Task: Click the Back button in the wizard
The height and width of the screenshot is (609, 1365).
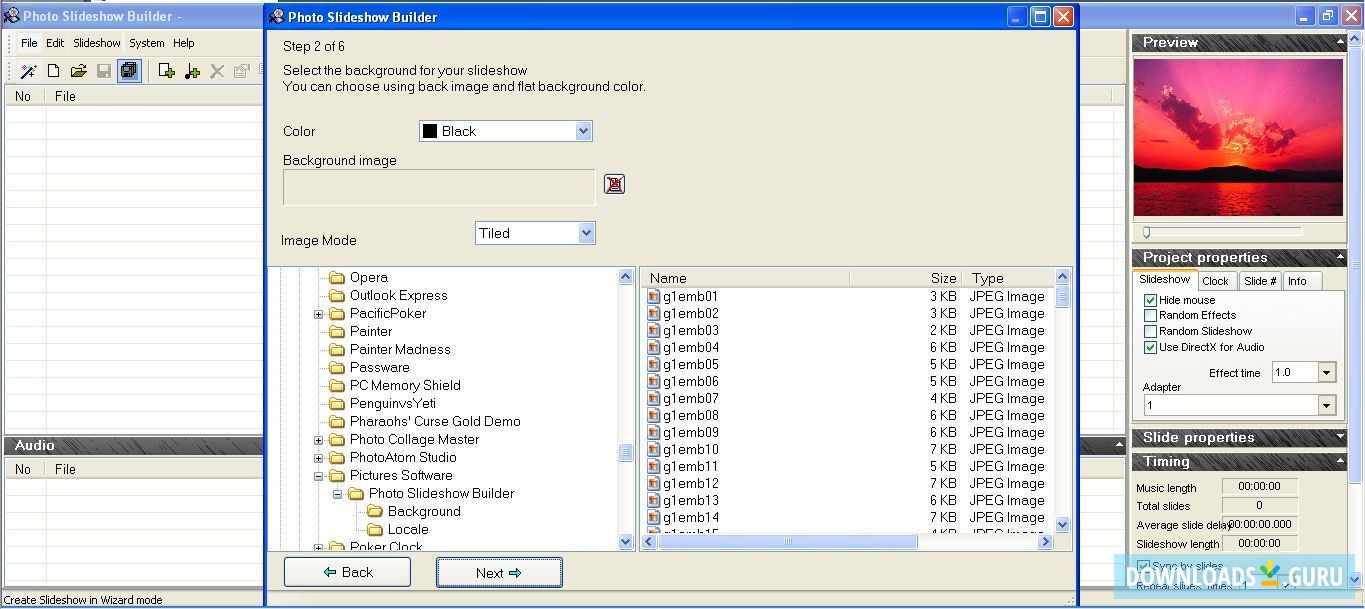Action: click(348, 572)
